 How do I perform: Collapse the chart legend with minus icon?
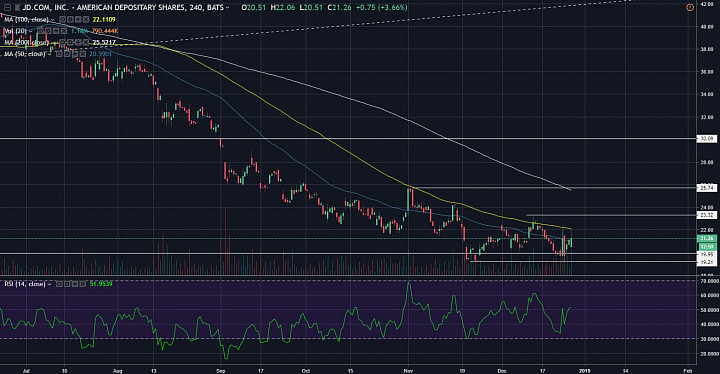click(x=7, y=8)
